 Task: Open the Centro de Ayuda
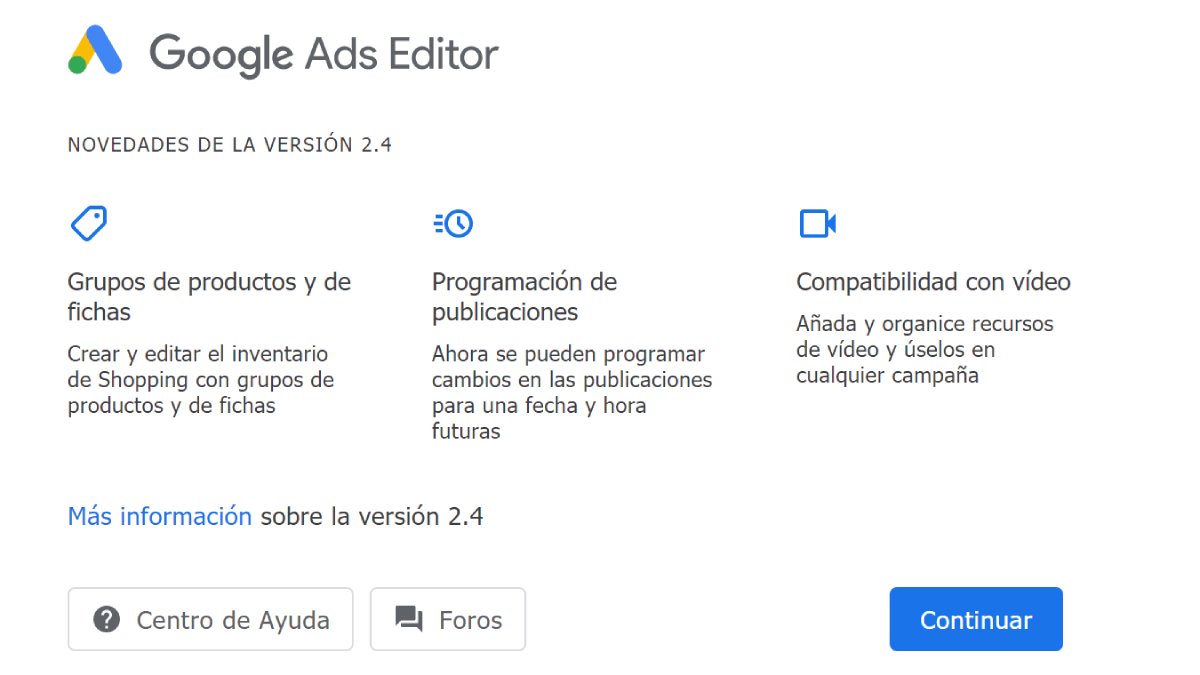[x=210, y=619]
